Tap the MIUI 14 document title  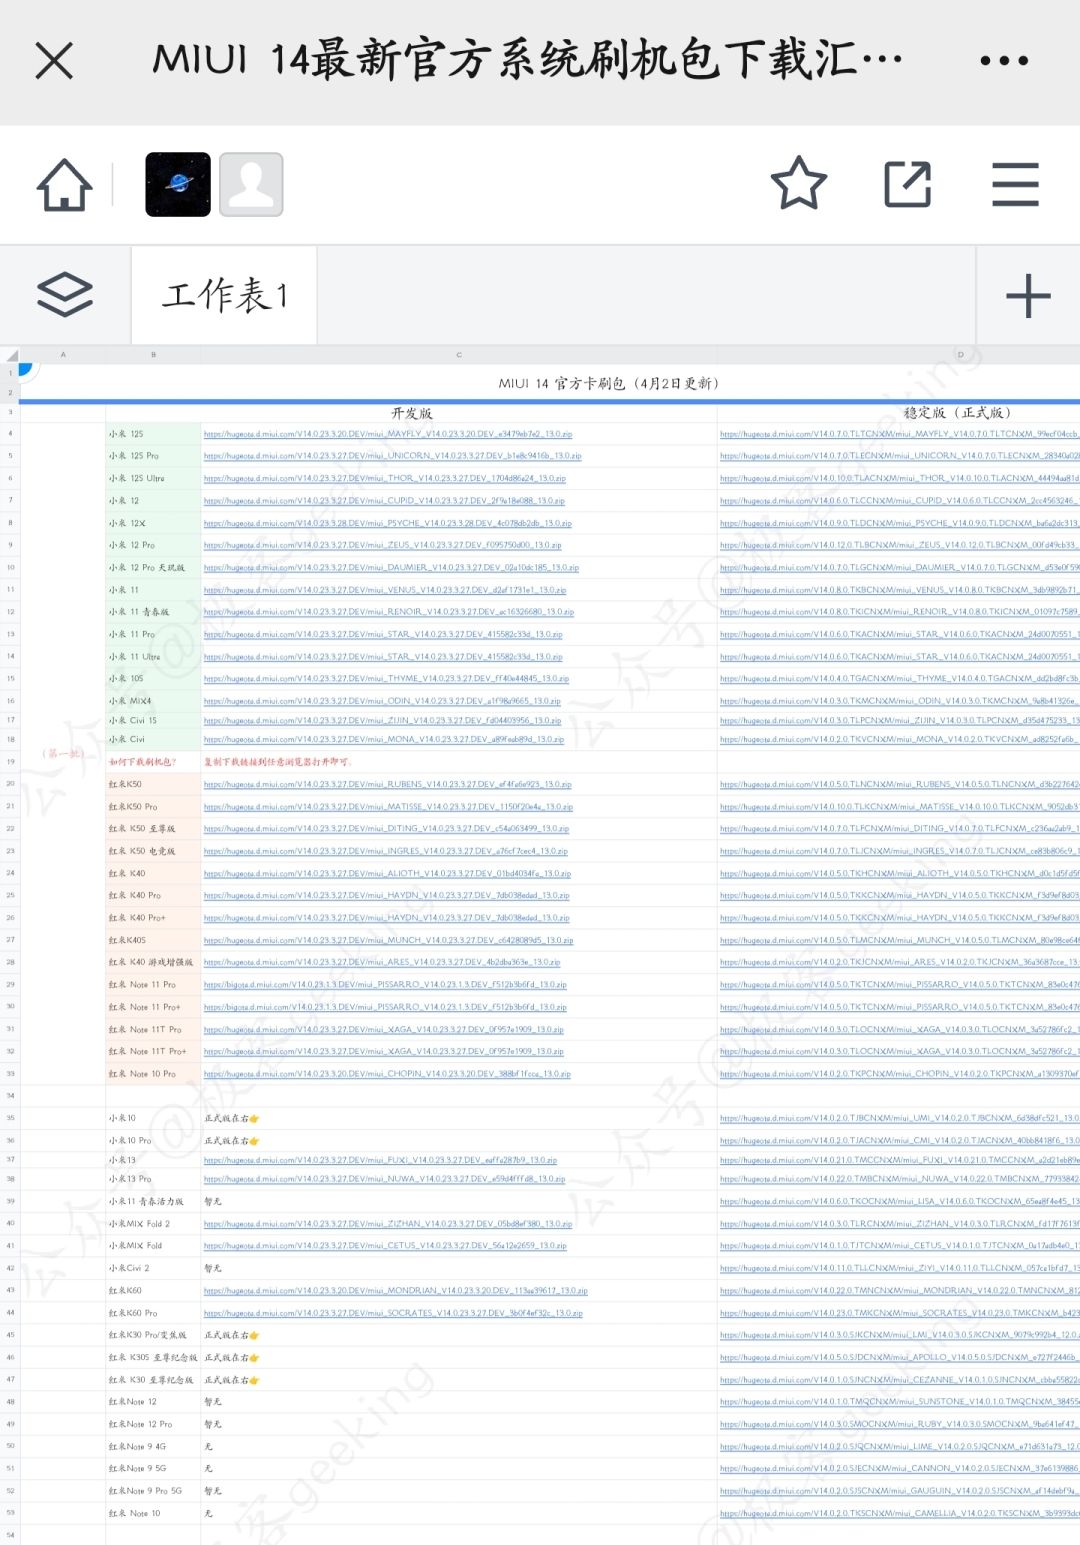[530, 59]
